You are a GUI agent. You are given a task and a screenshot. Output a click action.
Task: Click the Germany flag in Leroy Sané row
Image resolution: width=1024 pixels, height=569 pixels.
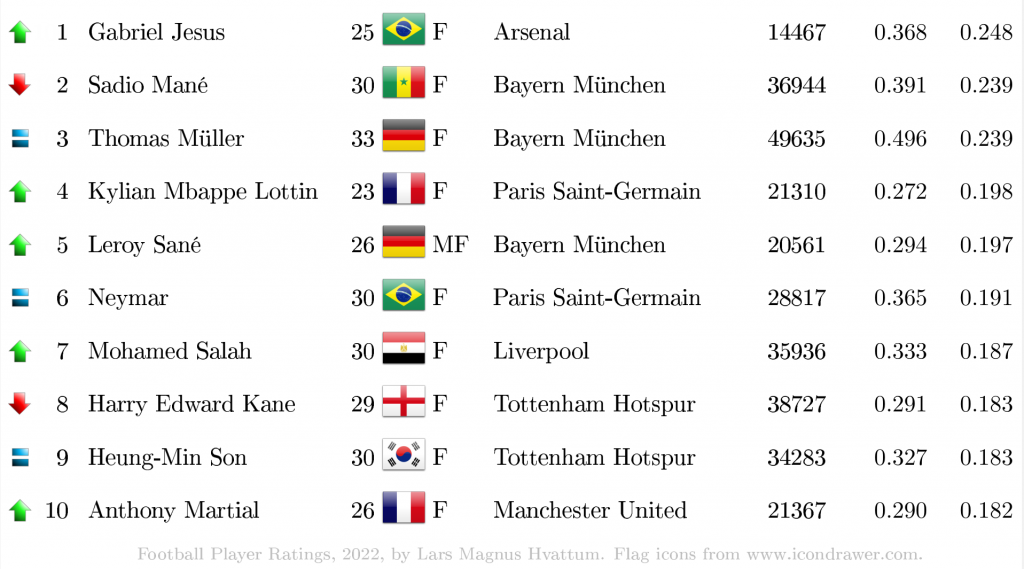(404, 242)
